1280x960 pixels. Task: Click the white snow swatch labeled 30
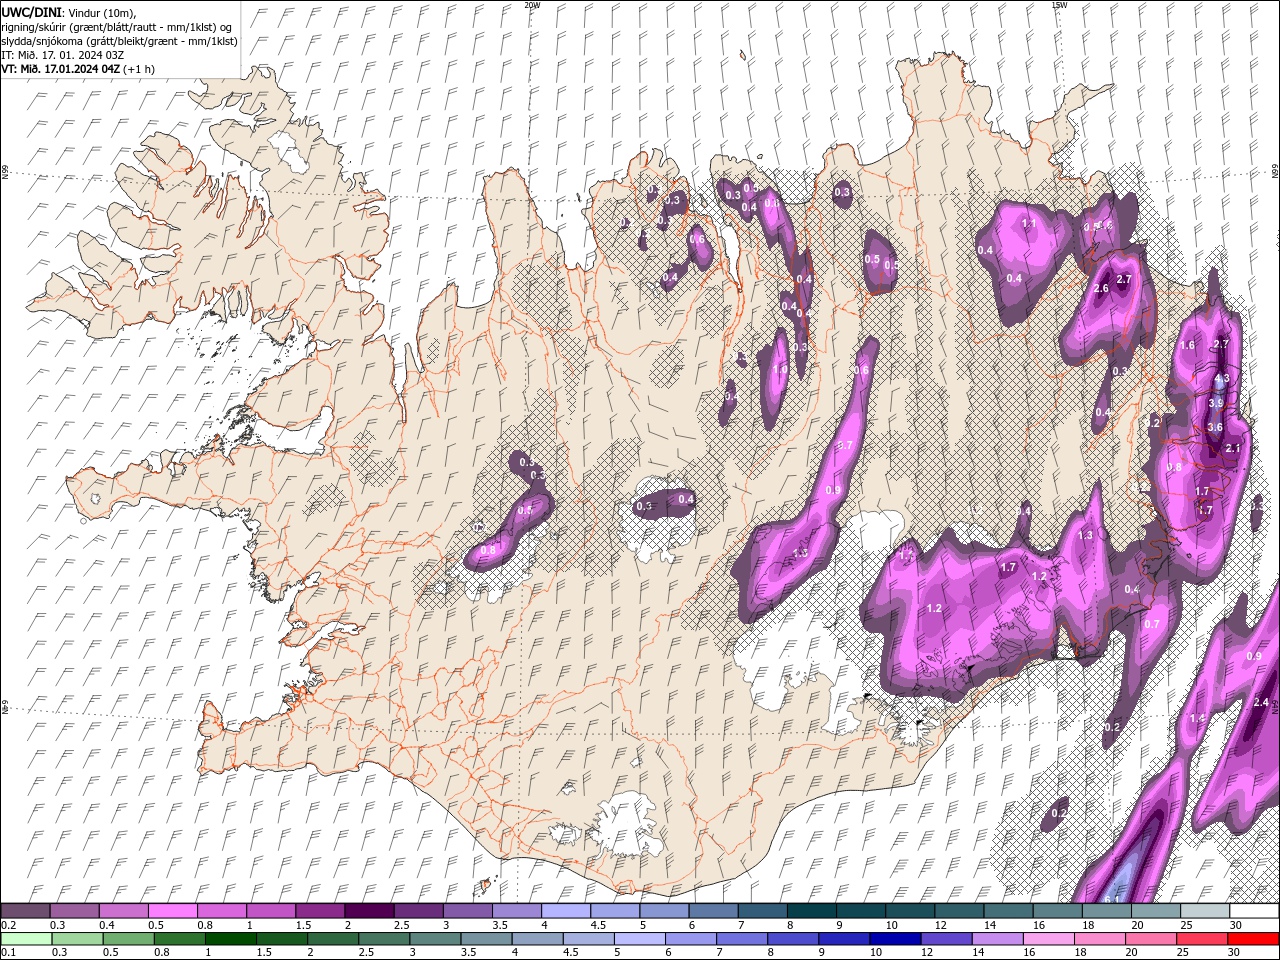(x=1254, y=910)
